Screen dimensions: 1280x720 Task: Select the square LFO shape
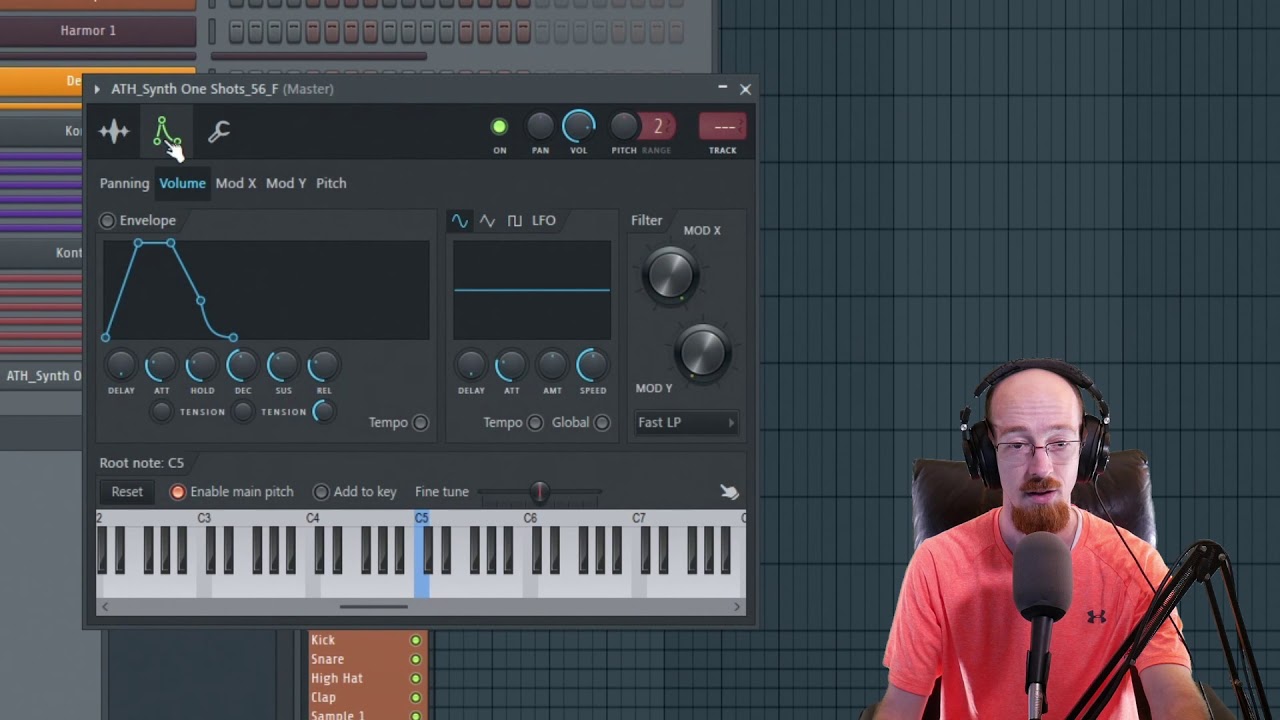514,221
